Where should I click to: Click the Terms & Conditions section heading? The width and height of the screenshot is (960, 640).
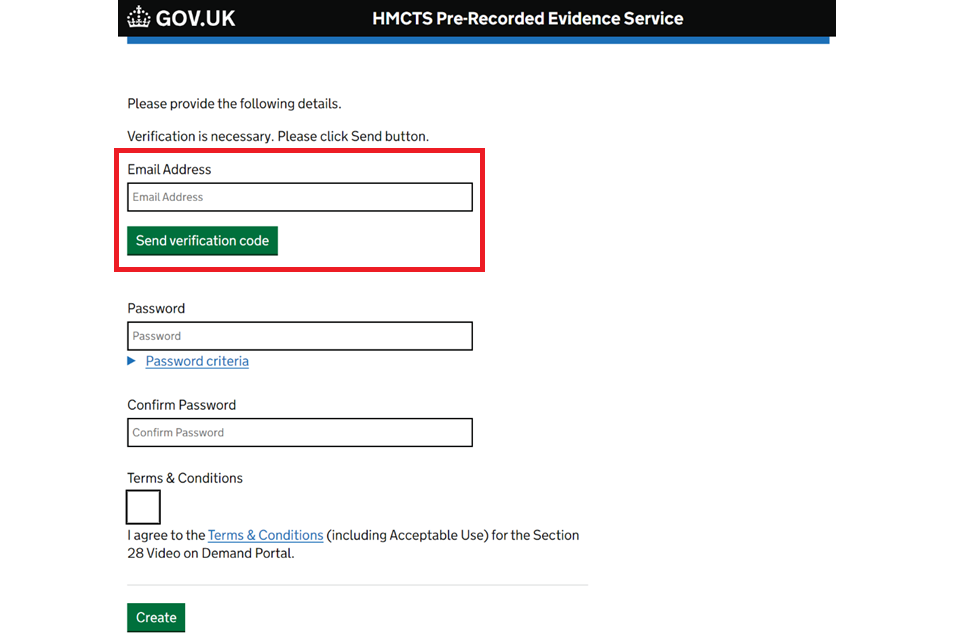[184, 478]
